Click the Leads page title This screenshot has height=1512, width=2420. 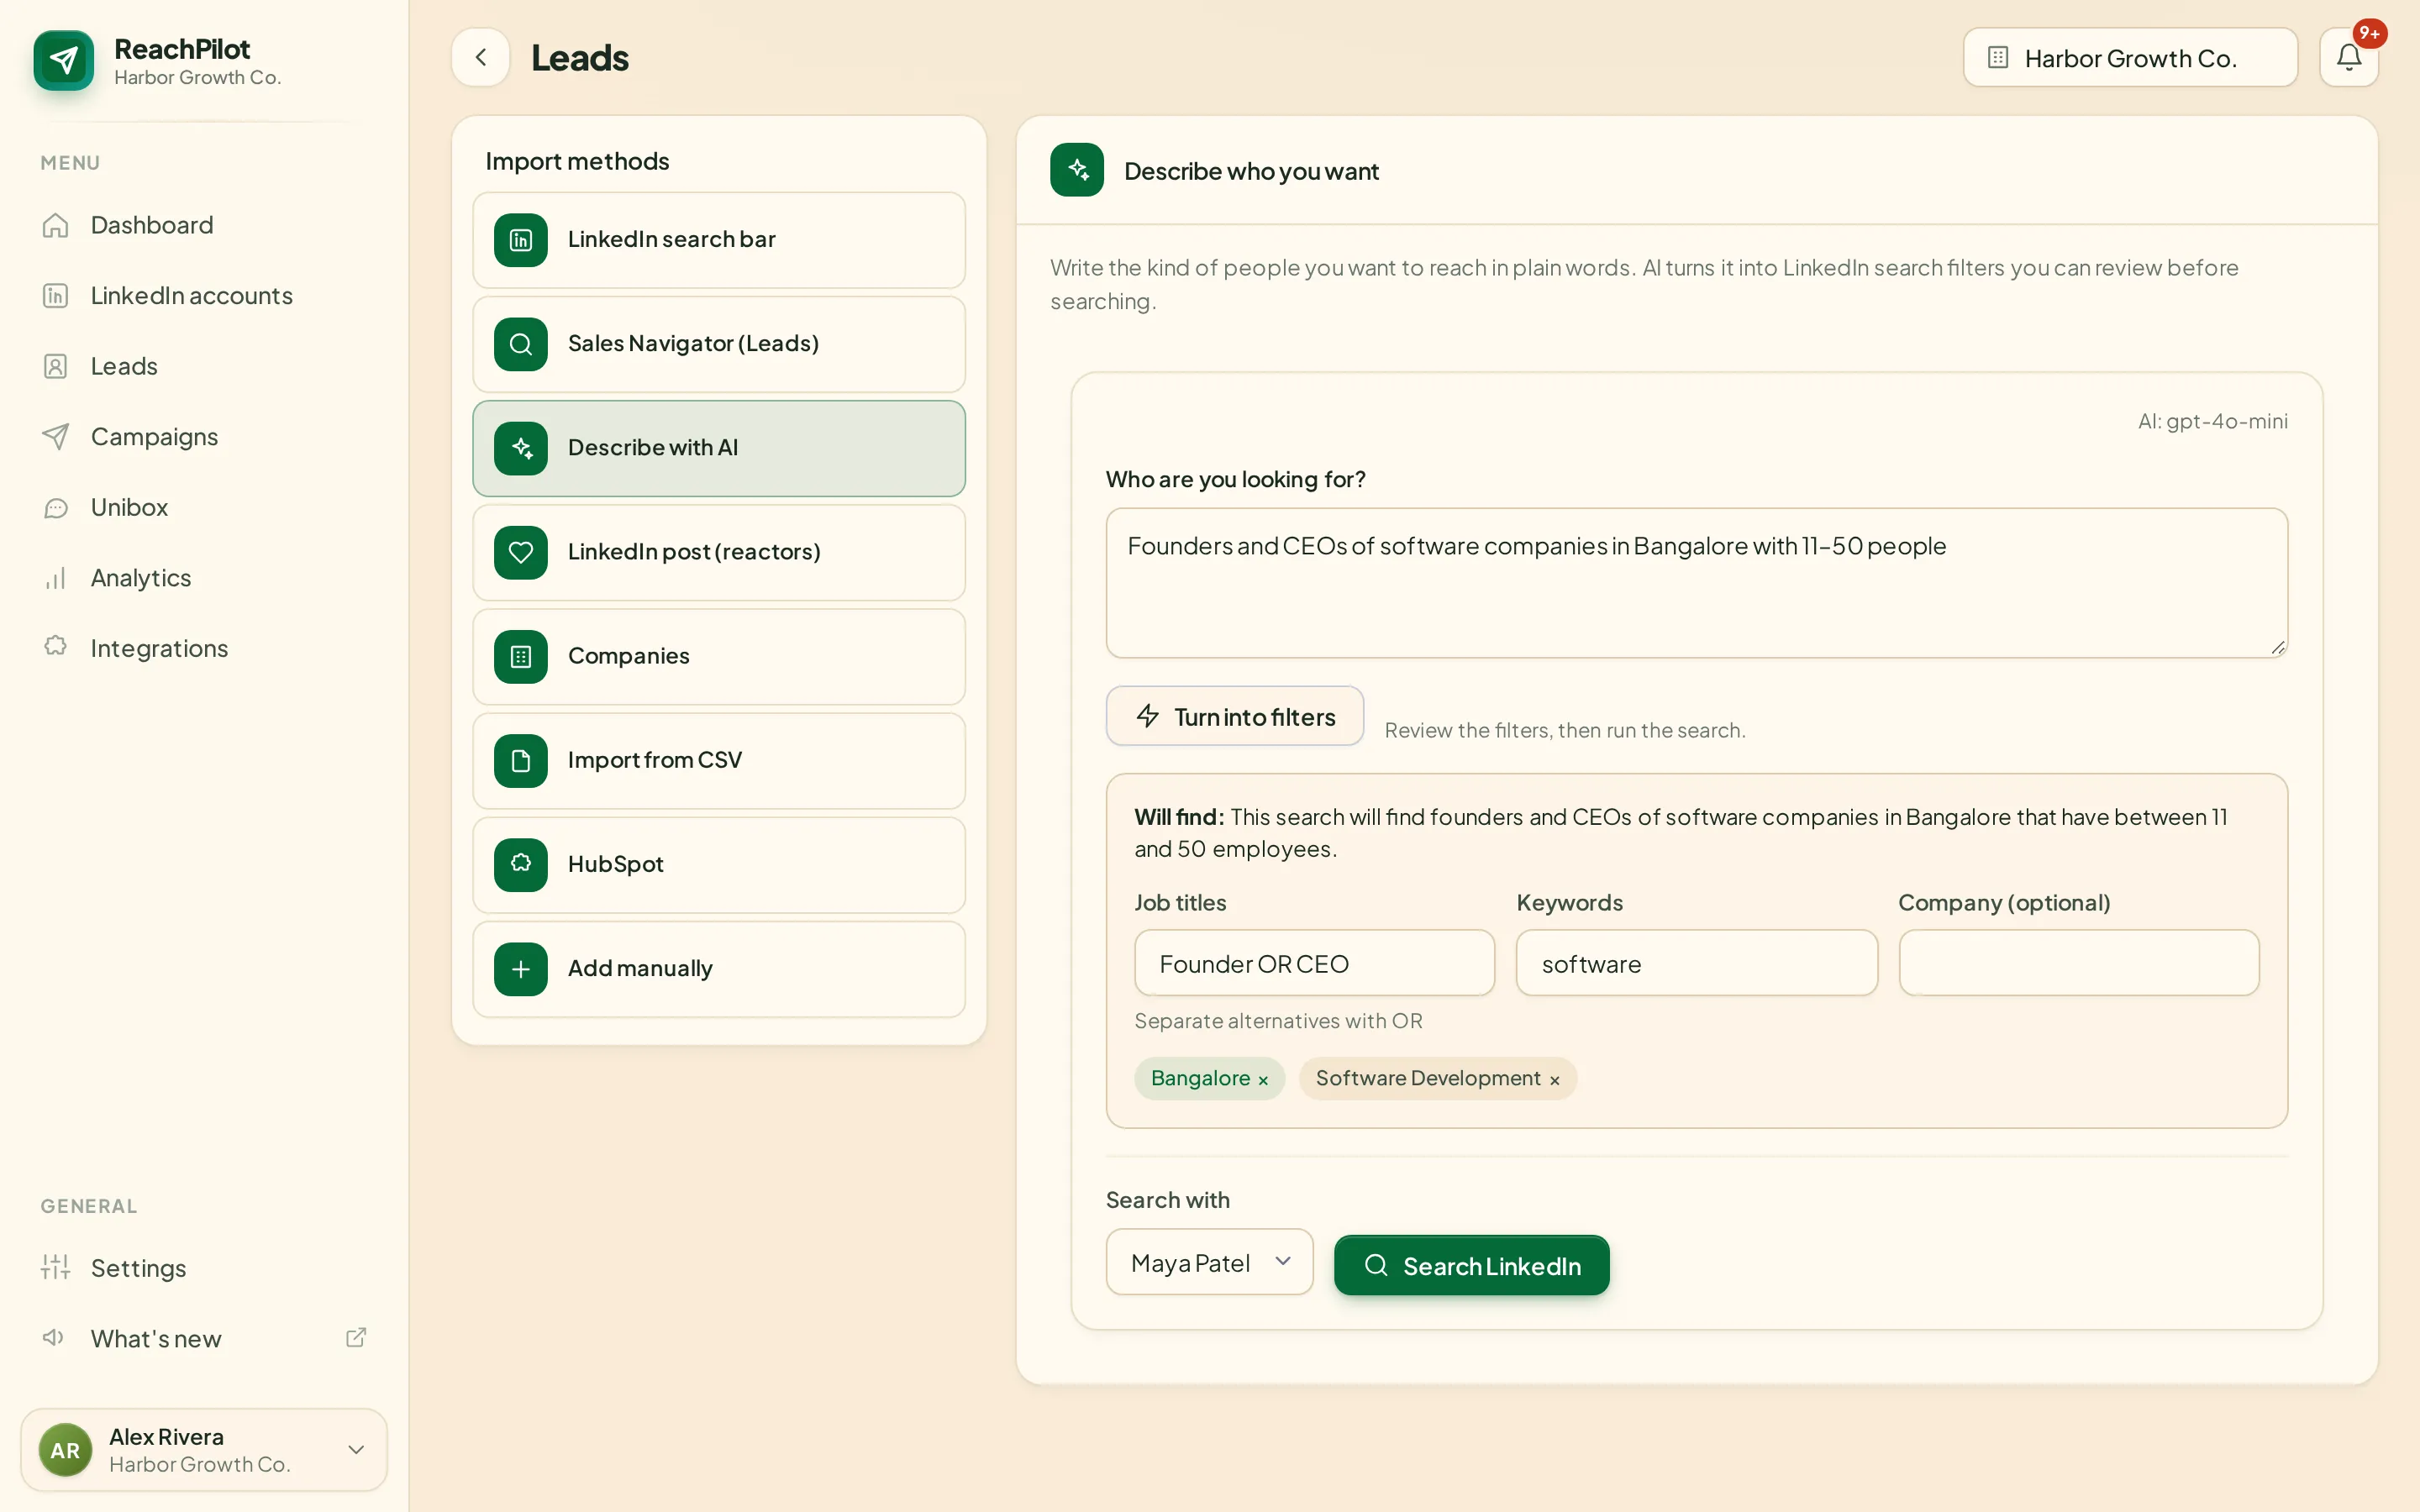coord(580,58)
